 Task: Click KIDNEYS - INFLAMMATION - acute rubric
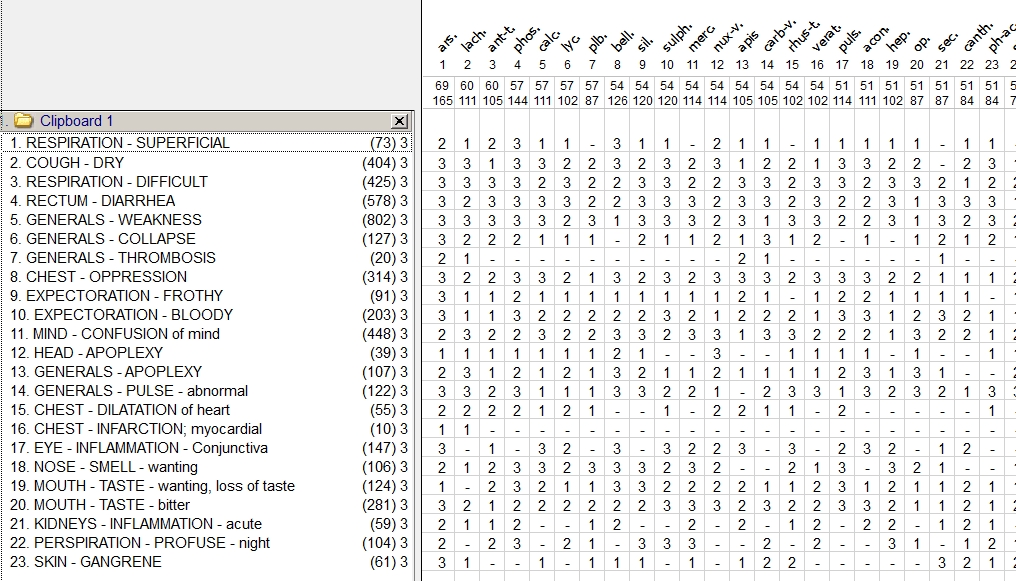click(x=207, y=523)
